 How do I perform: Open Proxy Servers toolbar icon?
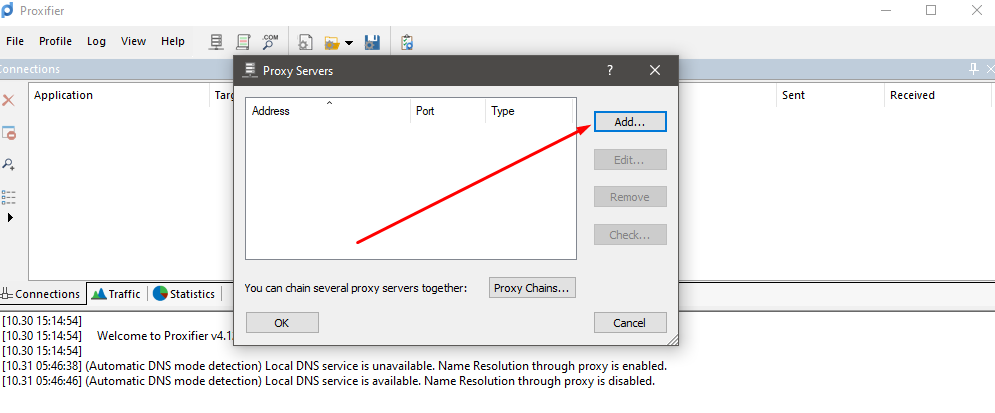tap(216, 42)
